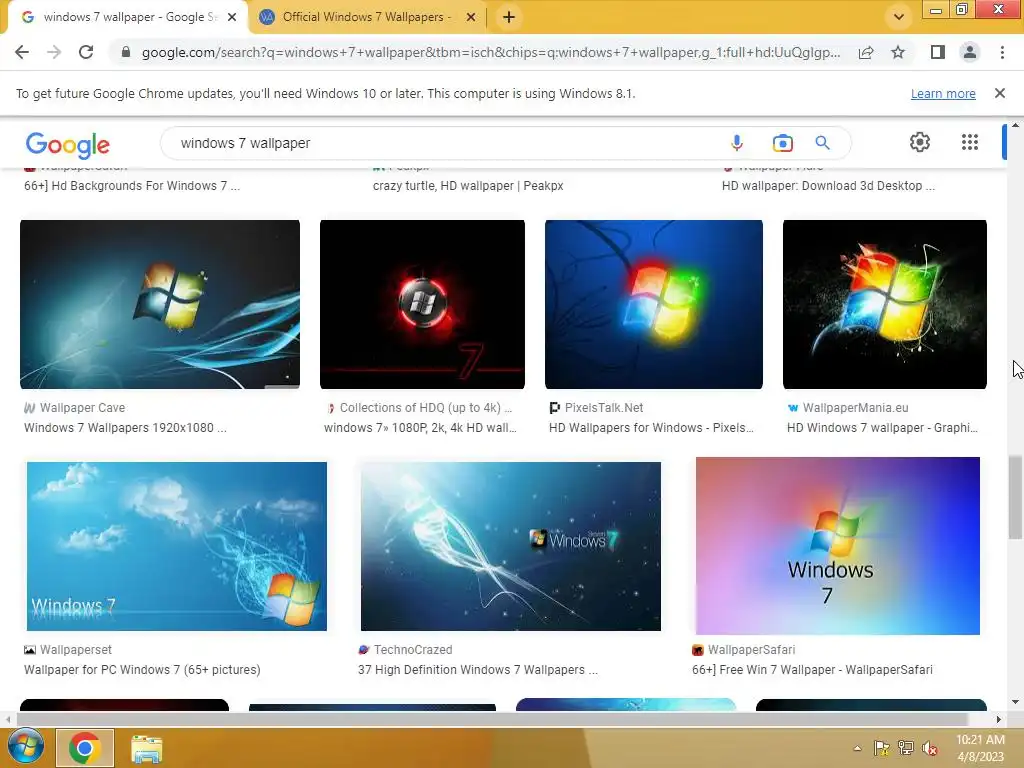Open the Google apps grid

[x=970, y=142]
